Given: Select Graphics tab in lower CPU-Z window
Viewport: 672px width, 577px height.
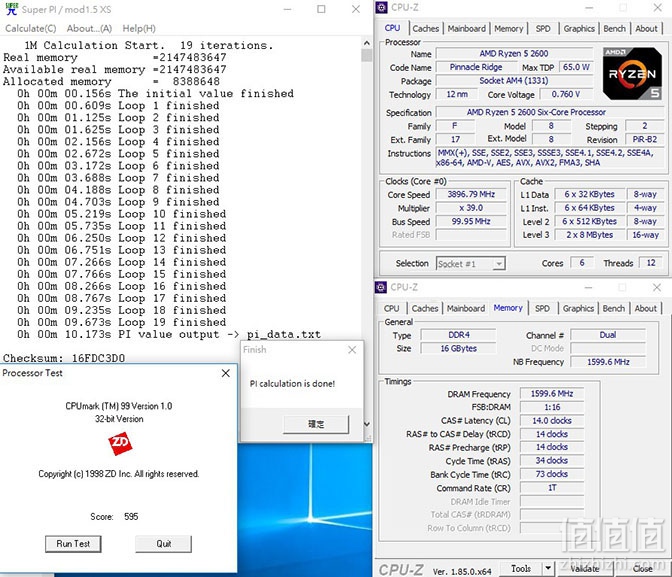Looking at the screenshot, I should tap(578, 309).
